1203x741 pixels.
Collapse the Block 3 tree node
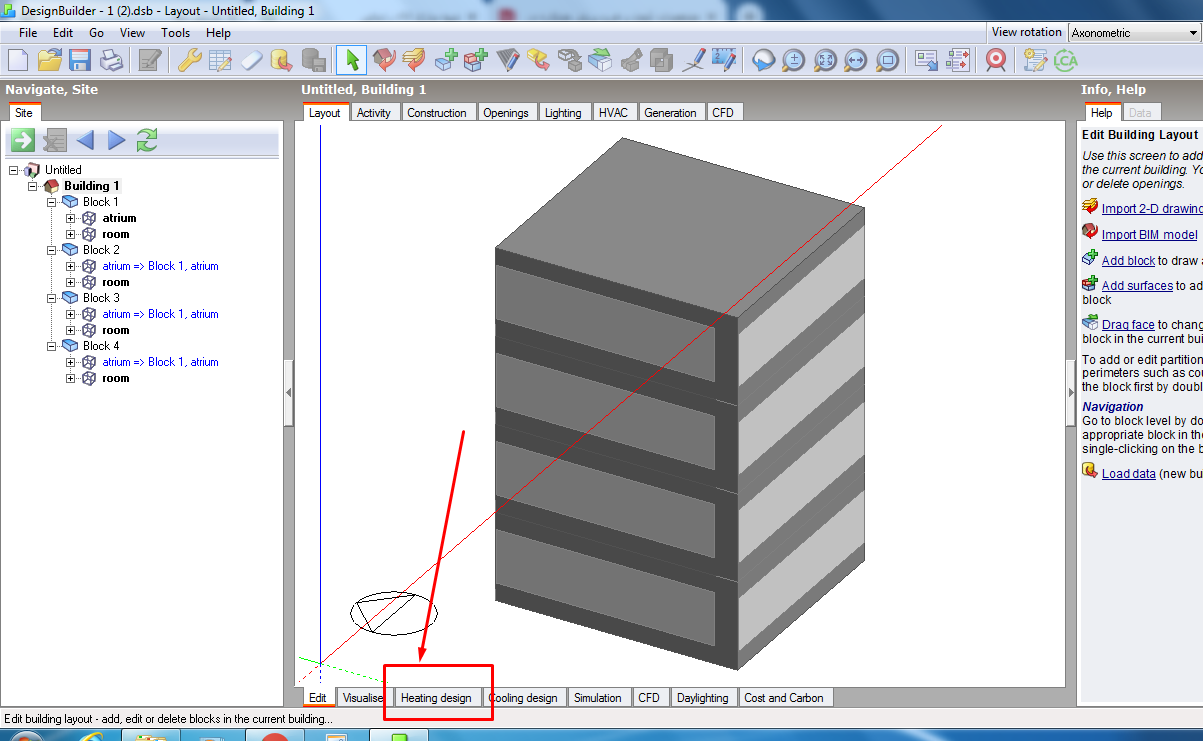coord(52,298)
